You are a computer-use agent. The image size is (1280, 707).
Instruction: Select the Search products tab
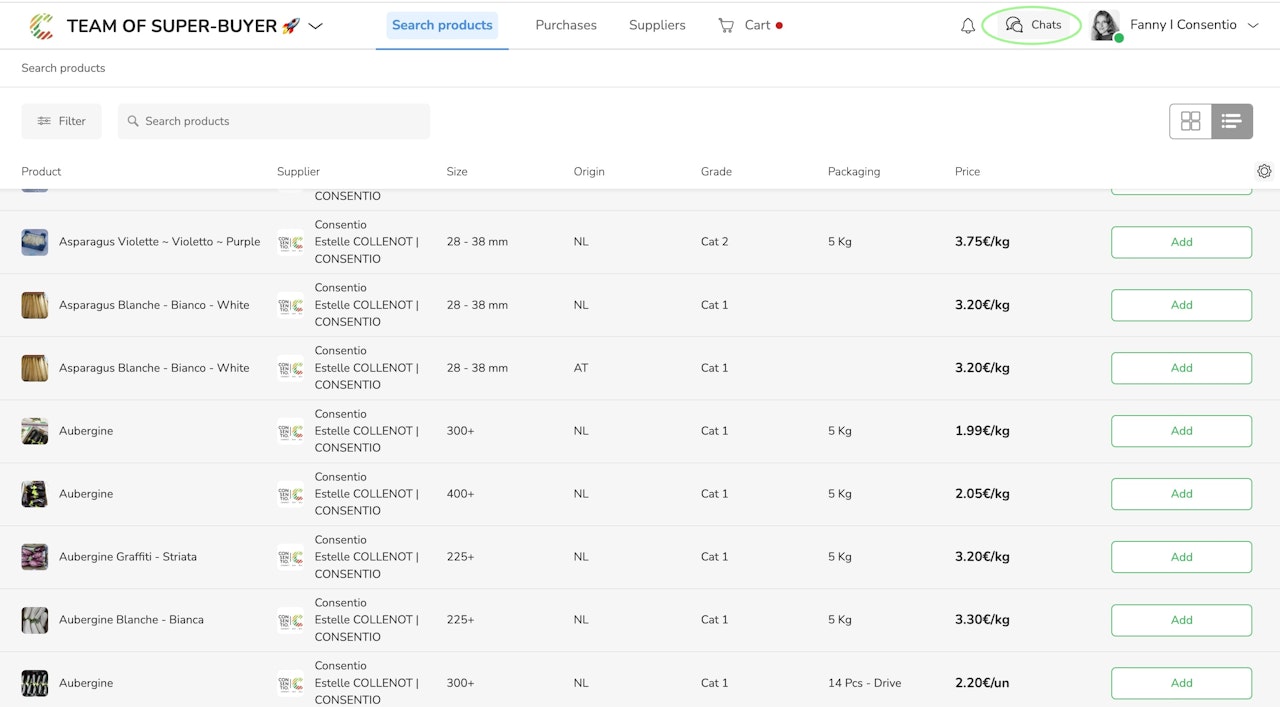442,25
